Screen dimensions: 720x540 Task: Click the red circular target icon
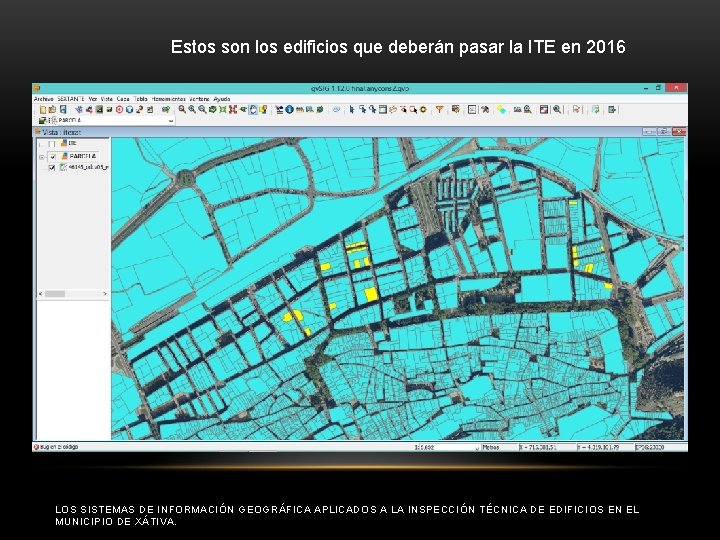coord(119,109)
